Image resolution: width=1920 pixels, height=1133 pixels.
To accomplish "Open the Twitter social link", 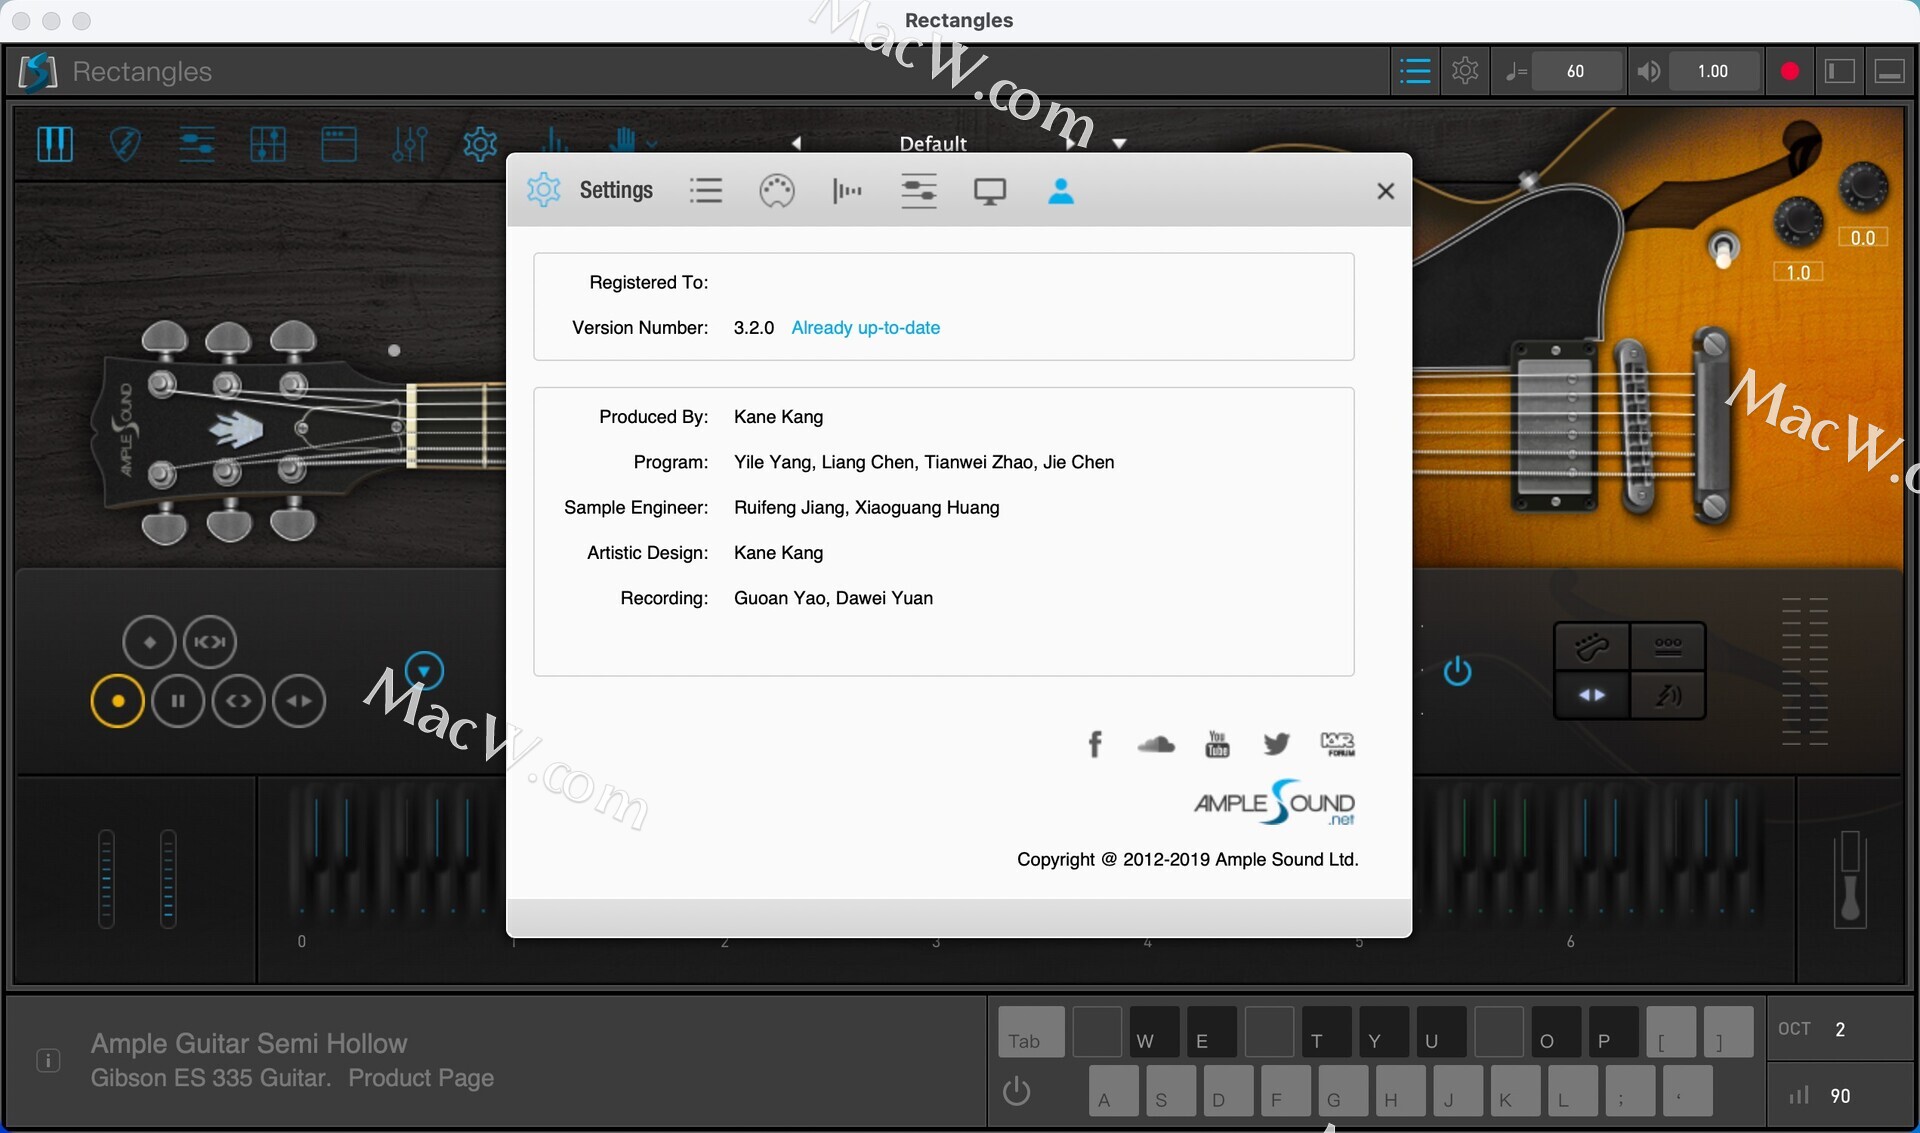I will coord(1277,744).
